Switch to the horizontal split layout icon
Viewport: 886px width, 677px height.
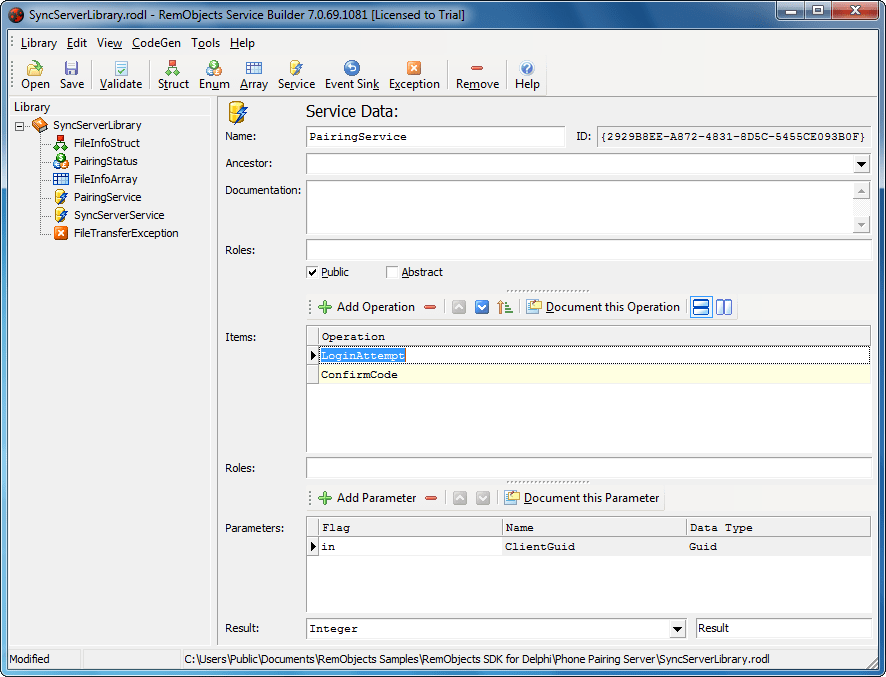click(701, 307)
